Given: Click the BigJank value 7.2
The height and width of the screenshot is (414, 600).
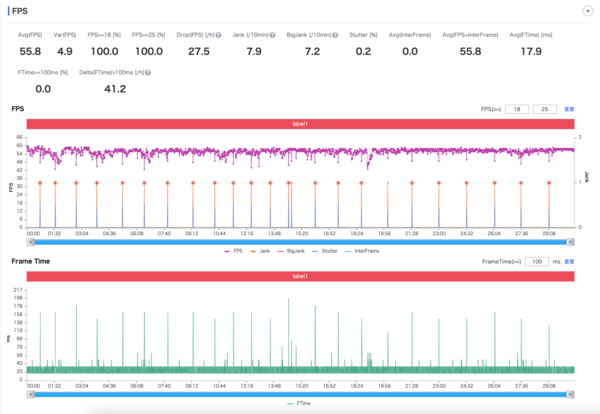Looking at the screenshot, I should 312,51.
